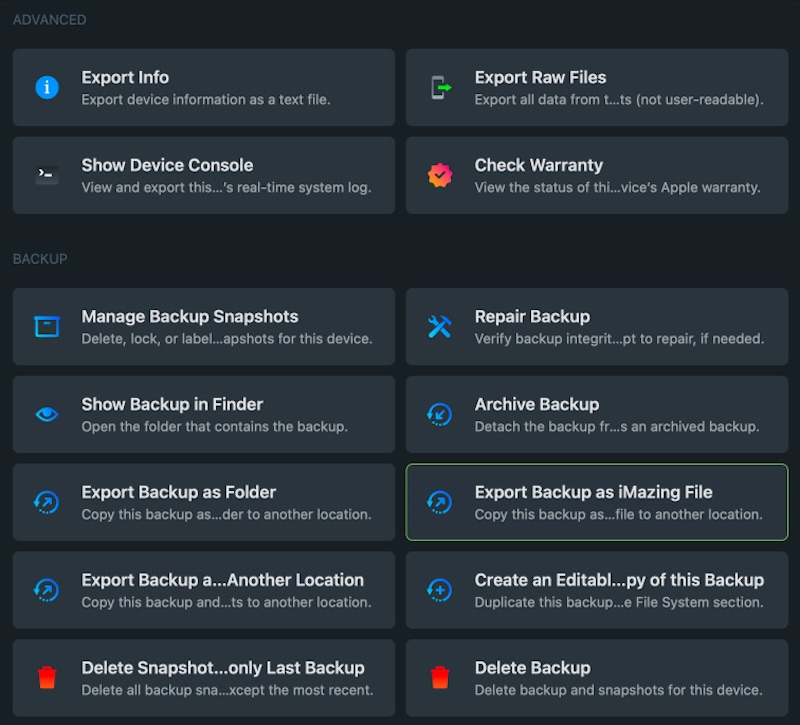Click the terminal icon for Show Device Console

[x=46, y=175]
